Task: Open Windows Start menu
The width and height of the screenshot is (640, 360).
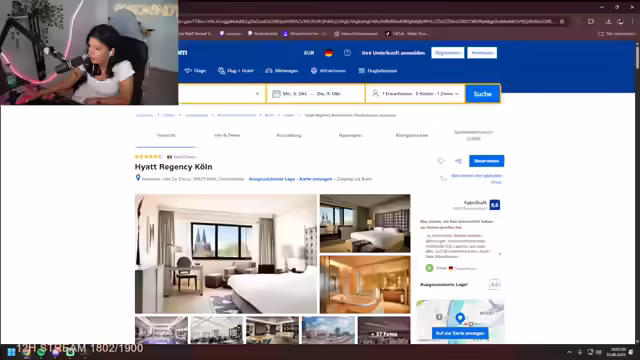Action: pos(11,352)
